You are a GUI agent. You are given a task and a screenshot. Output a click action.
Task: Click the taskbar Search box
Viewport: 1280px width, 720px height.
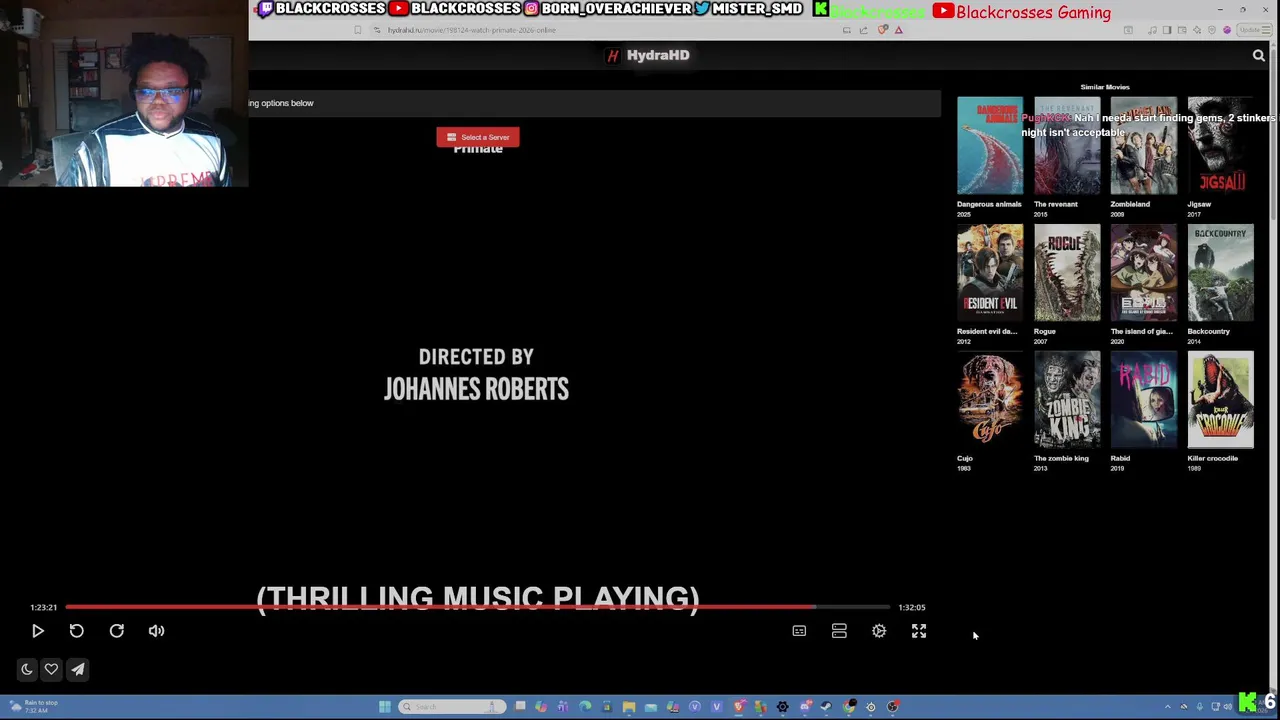pos(450,707)
